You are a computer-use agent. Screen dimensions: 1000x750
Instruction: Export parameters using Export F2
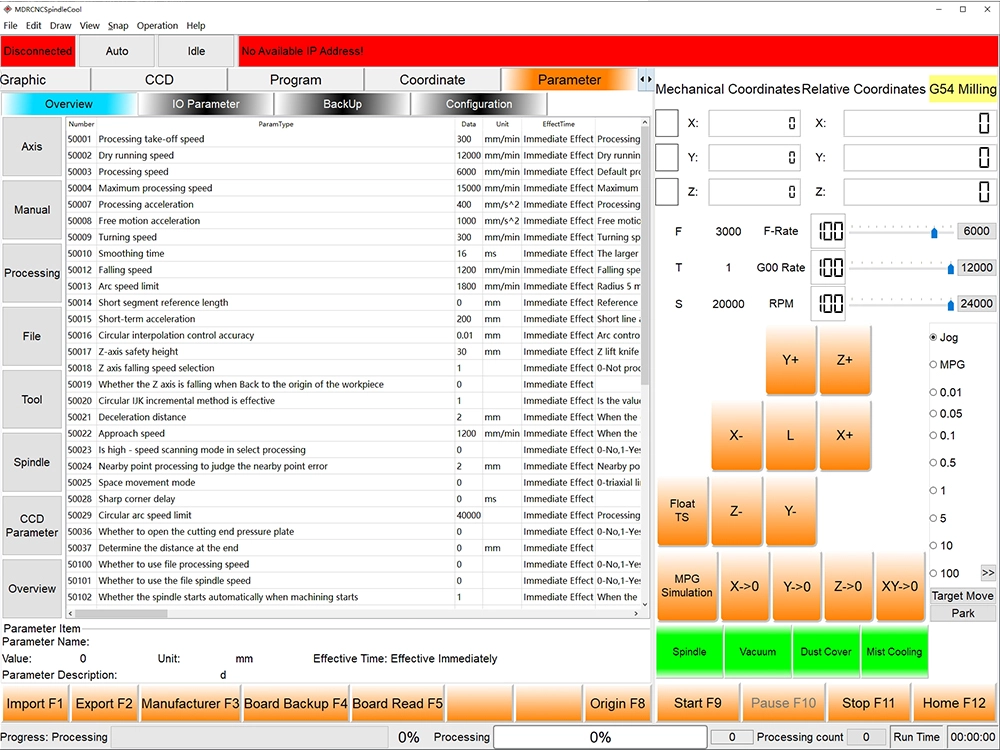pyautogui.click(x=104, y=703)
